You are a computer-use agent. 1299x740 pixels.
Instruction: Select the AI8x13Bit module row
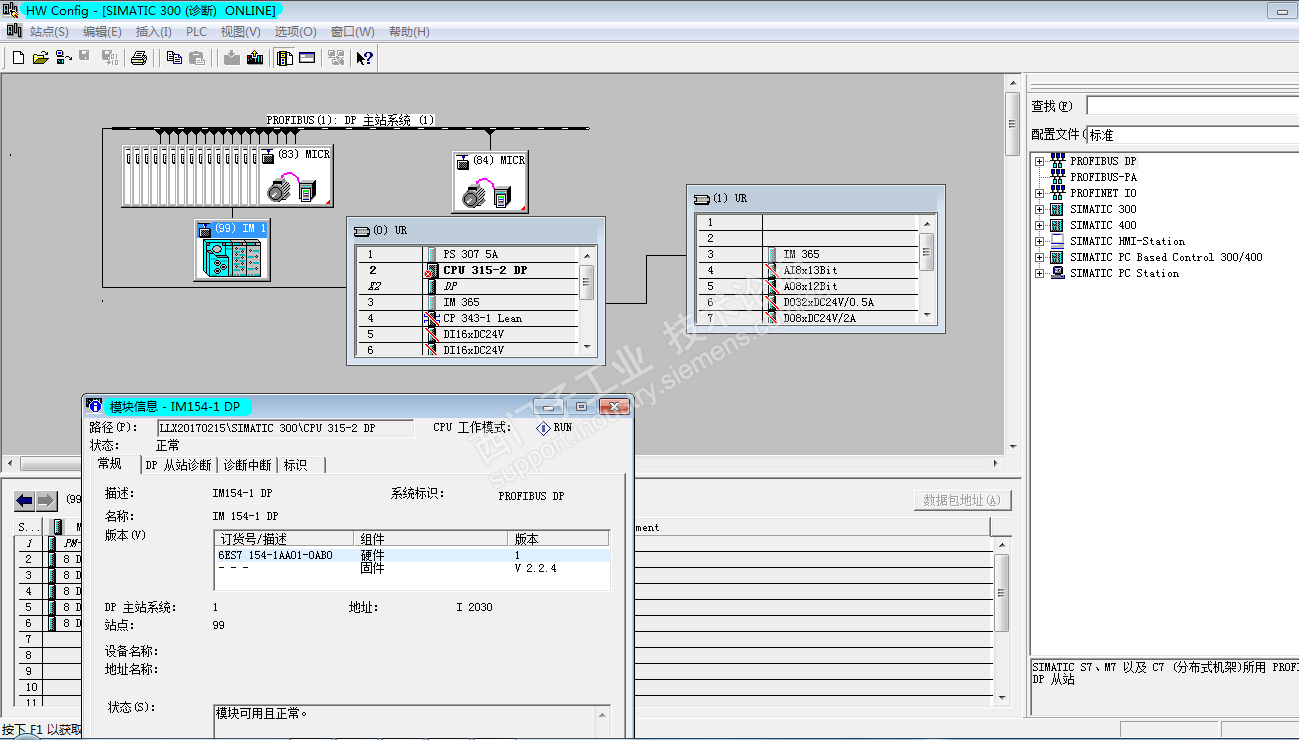[x=809, y=270]
